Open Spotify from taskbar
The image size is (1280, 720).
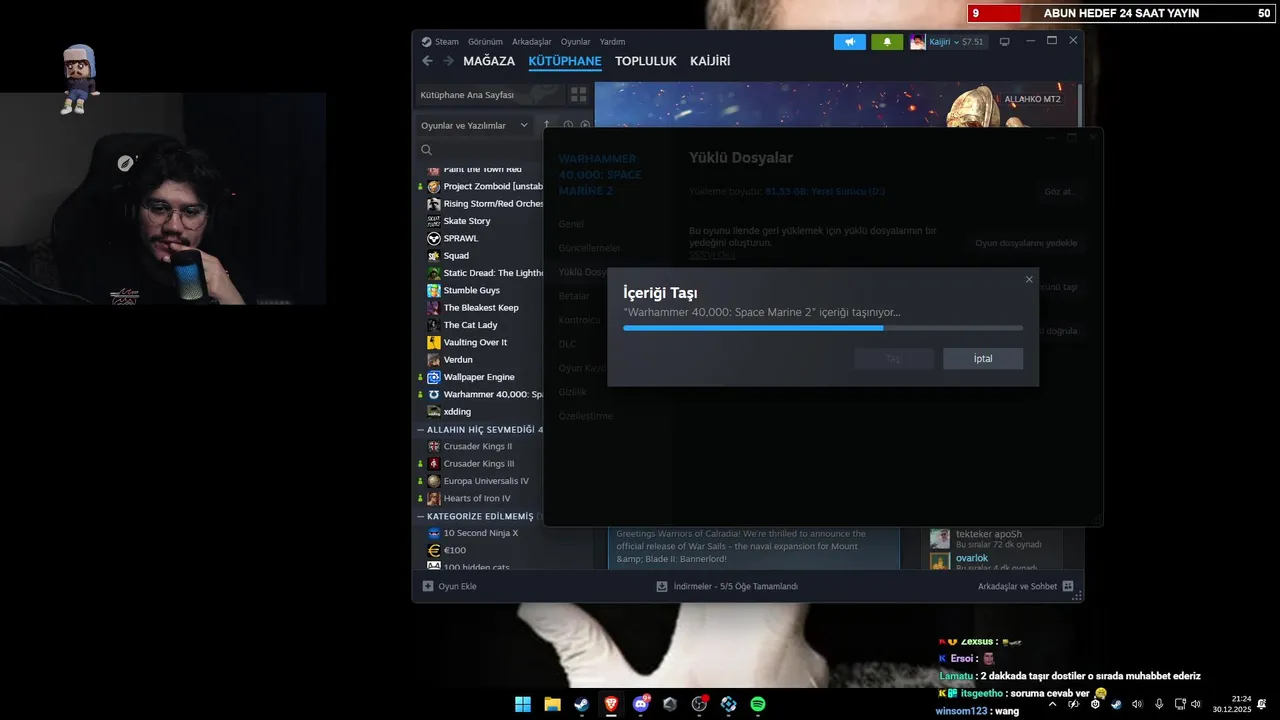coord(758,704)
